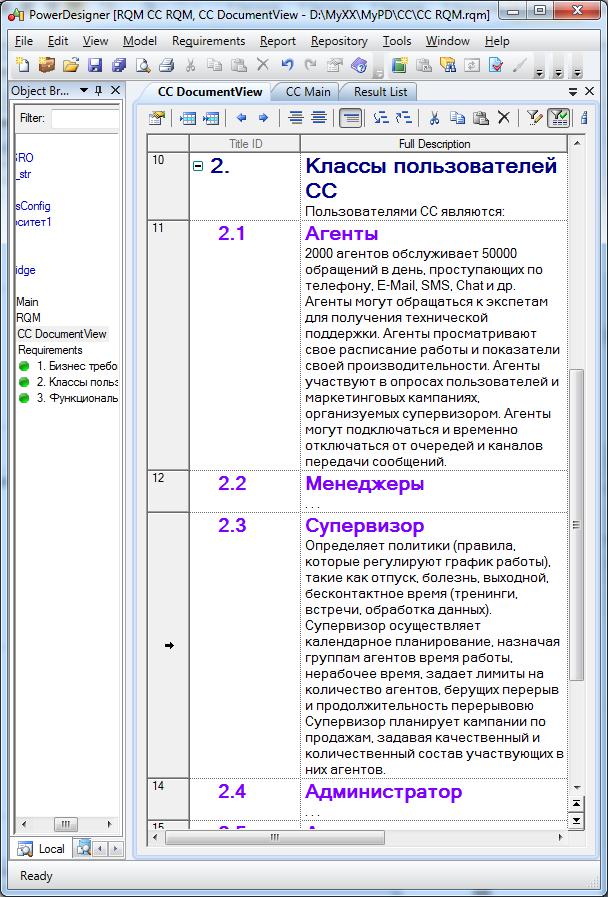Select the CC DocumentView tab
The height and width of the screenshot is (897, 608).
(209, 92)
